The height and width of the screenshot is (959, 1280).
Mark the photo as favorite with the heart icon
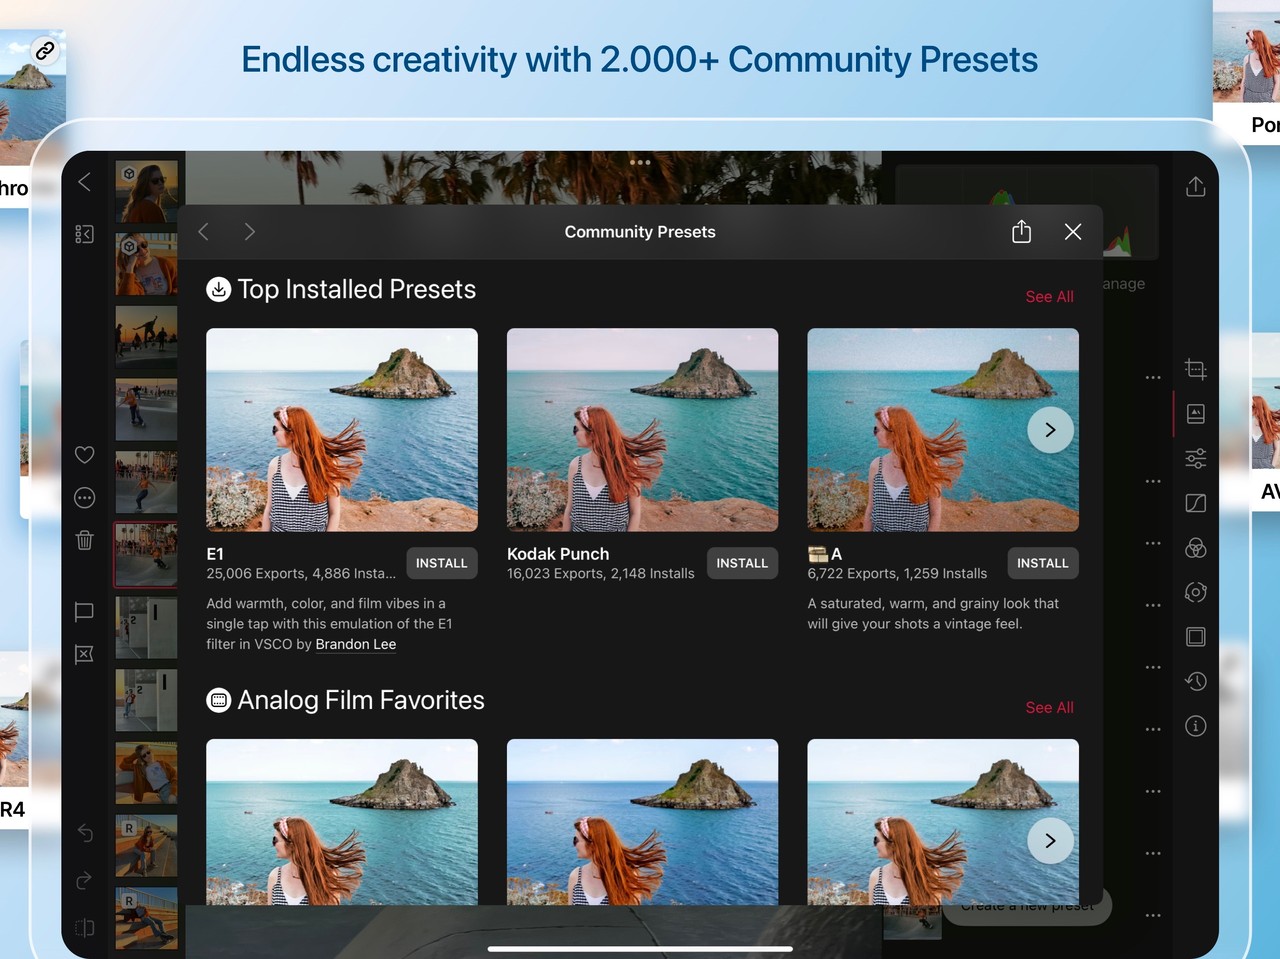85,455
